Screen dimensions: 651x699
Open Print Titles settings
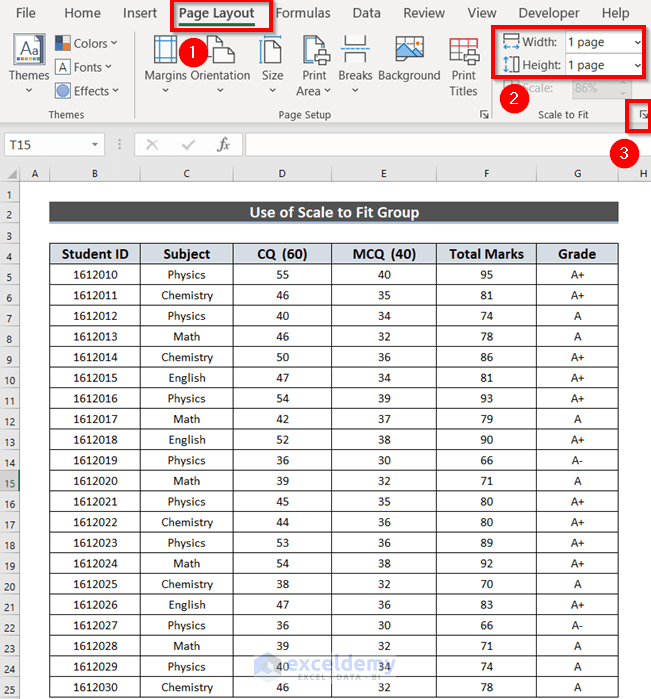463,67
